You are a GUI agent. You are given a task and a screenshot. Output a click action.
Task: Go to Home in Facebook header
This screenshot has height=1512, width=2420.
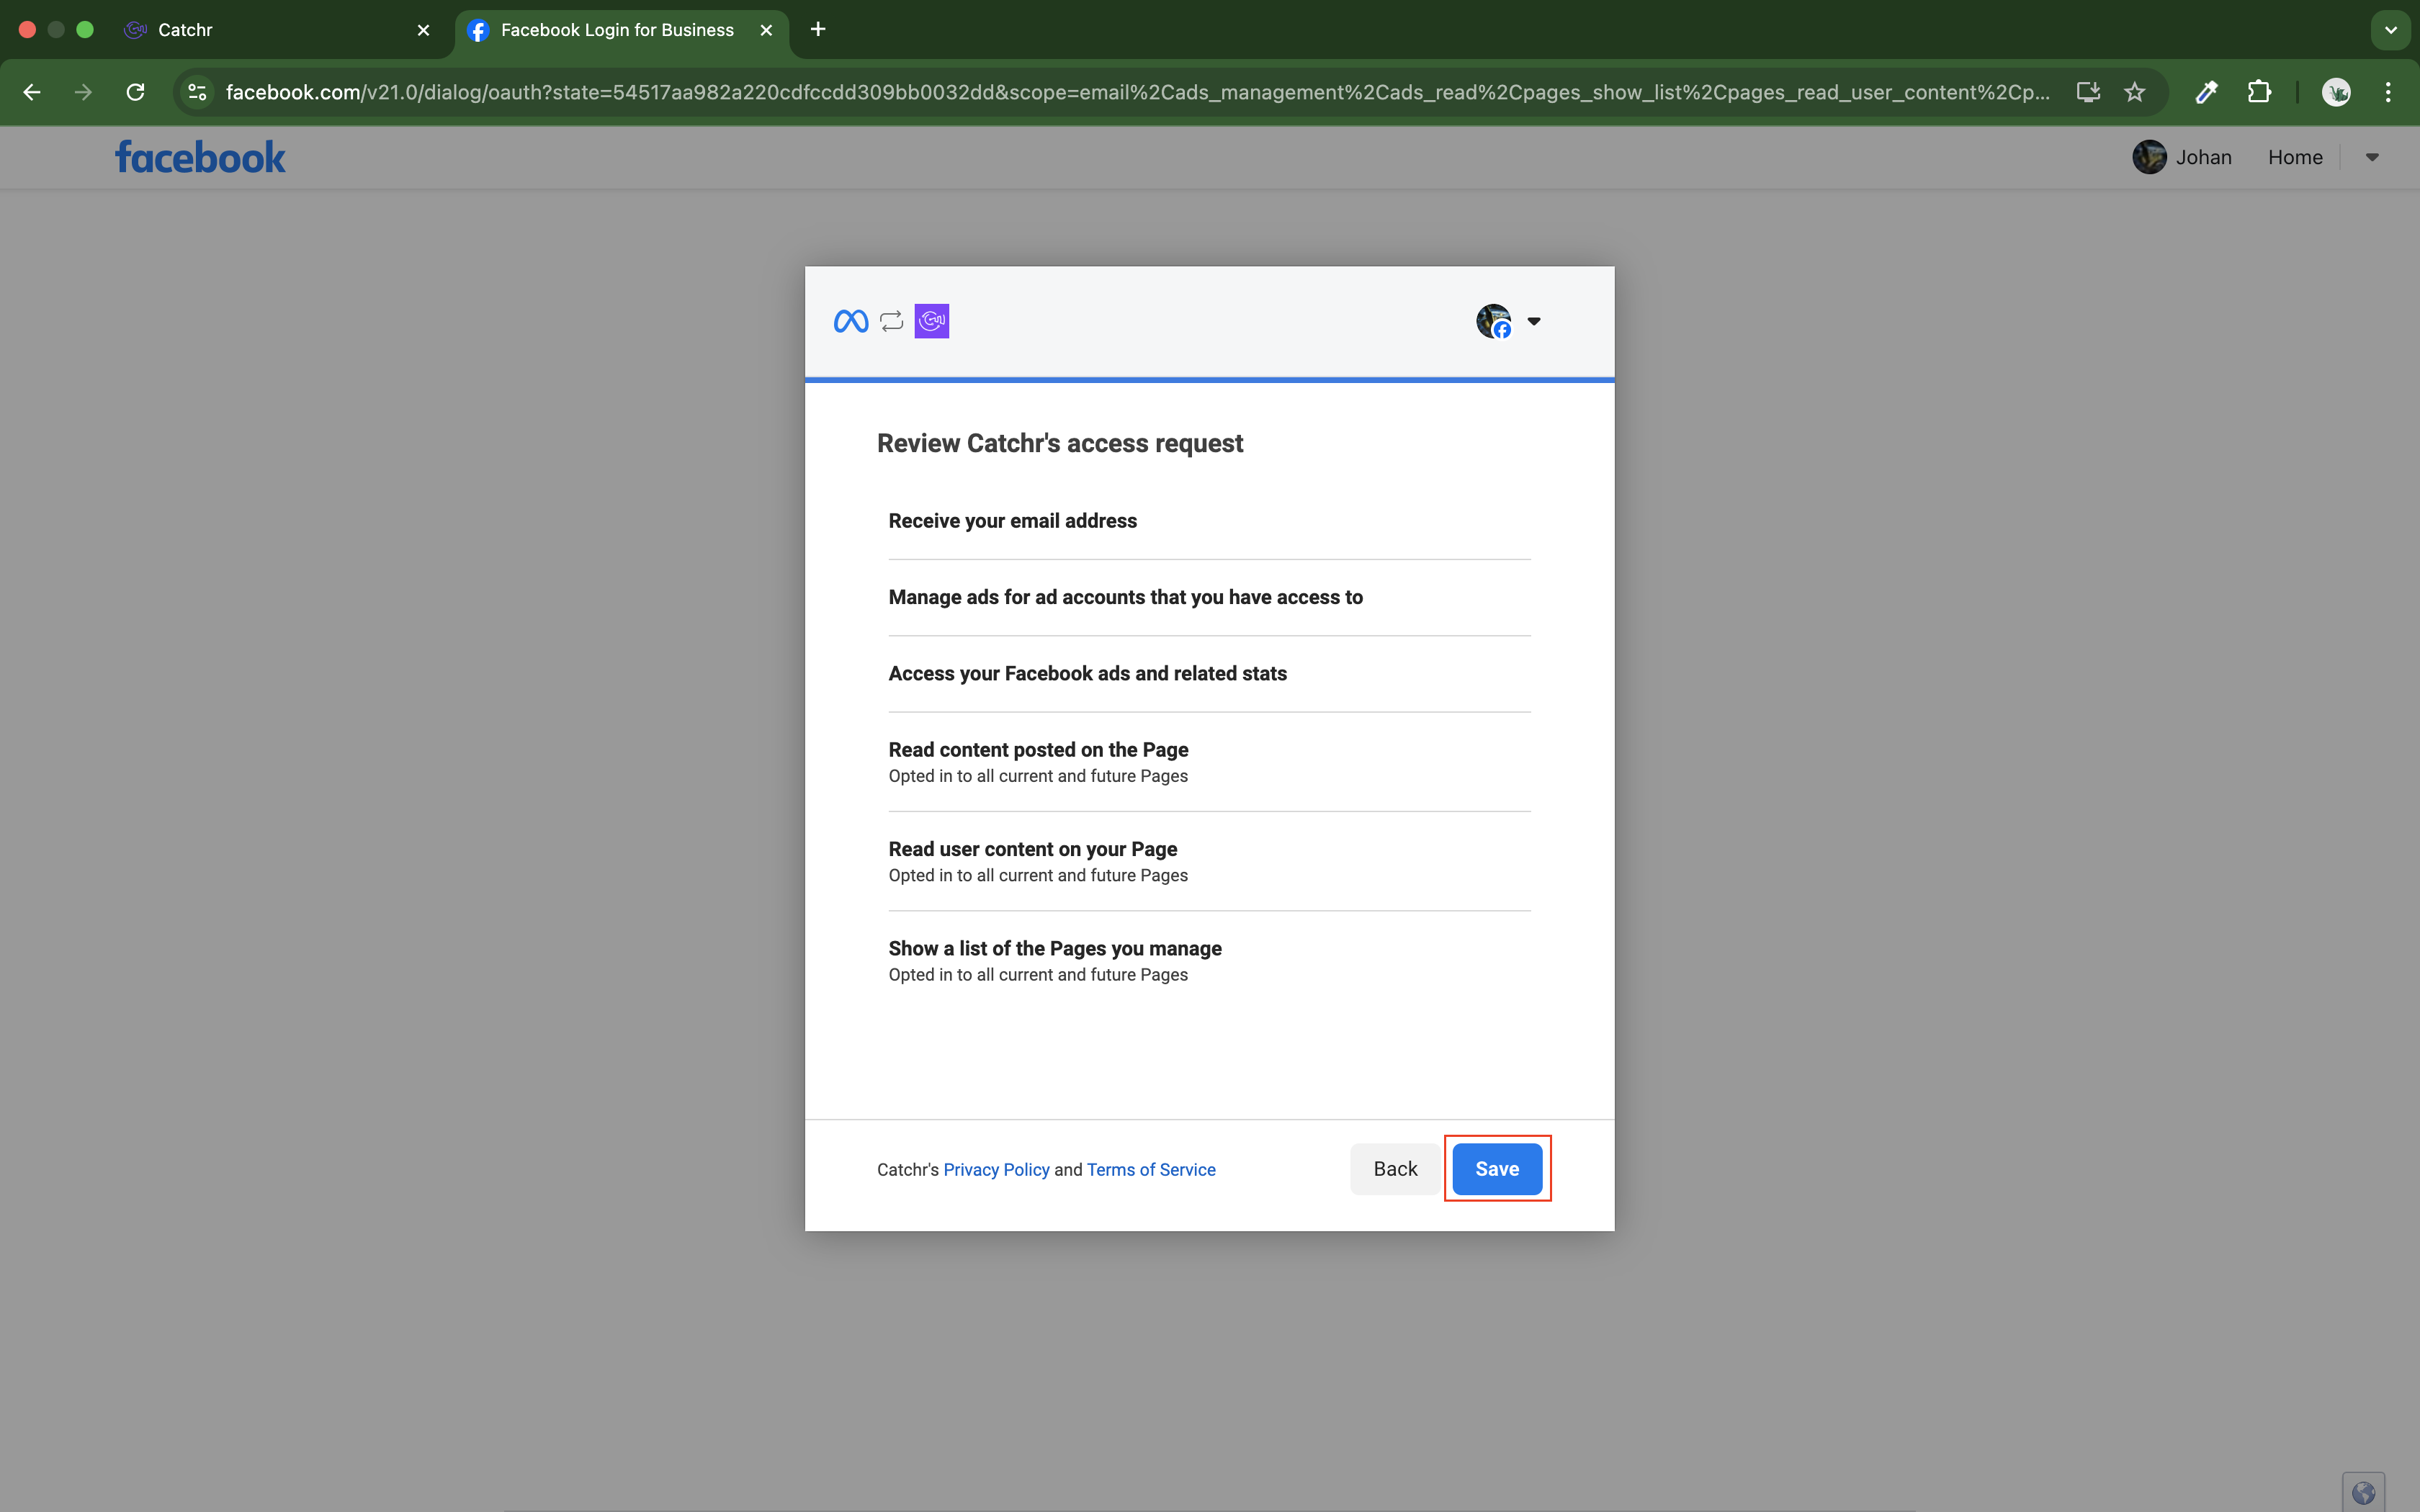(2295, 157)
